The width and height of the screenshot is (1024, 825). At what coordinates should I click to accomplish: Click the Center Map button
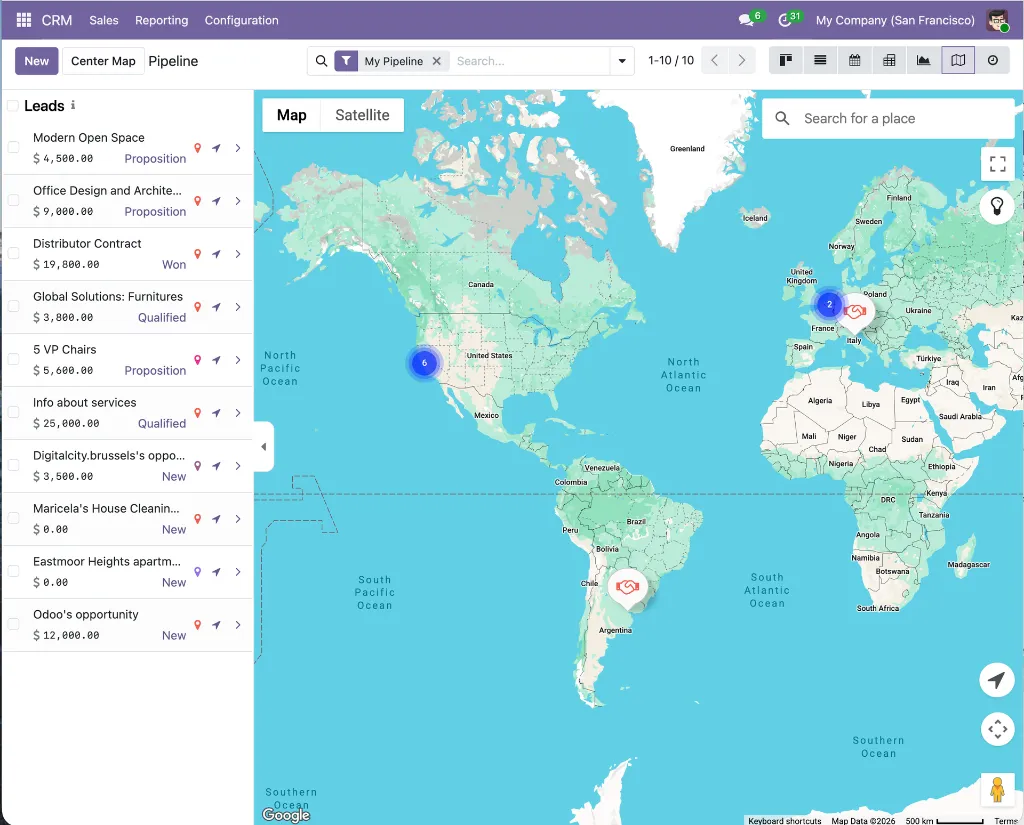point(103,61)
